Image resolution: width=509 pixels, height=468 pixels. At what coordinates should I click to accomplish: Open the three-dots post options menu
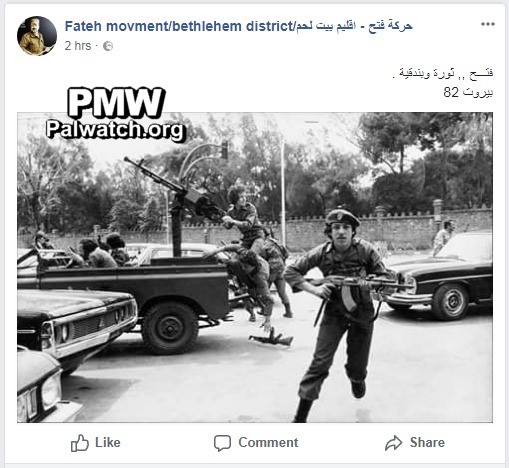(488, 24)
